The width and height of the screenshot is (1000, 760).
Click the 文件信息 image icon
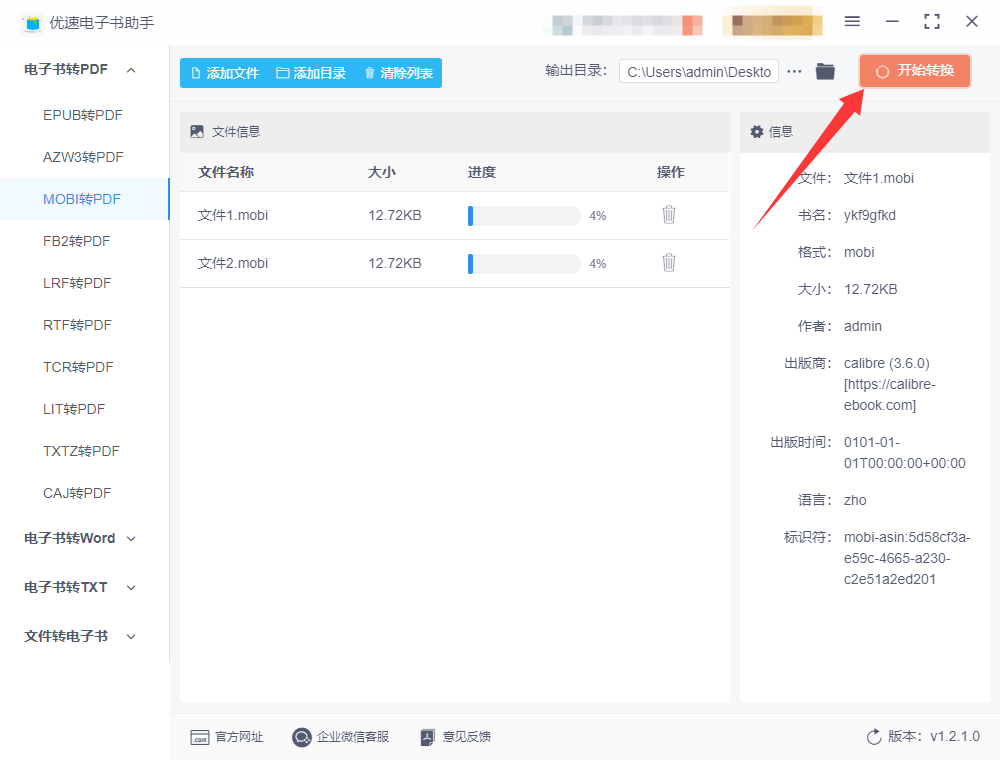point(197,131)
